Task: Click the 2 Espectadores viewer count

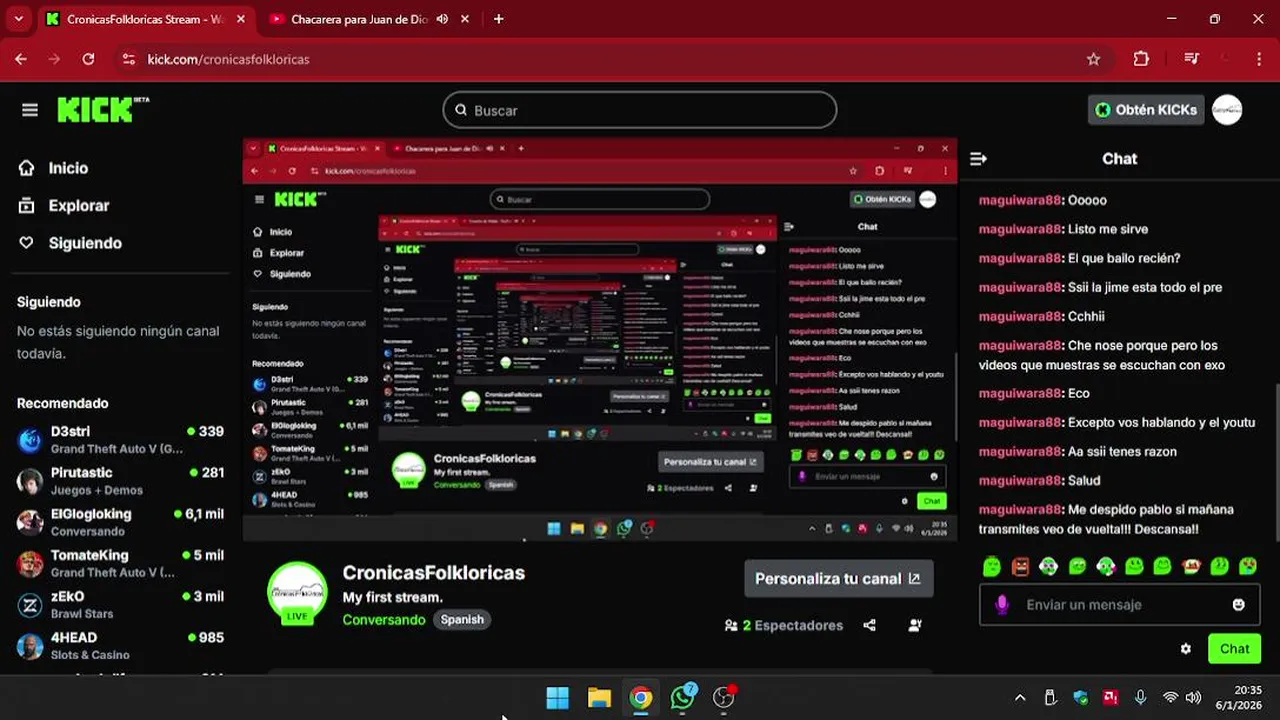Action: coord(784,625)
